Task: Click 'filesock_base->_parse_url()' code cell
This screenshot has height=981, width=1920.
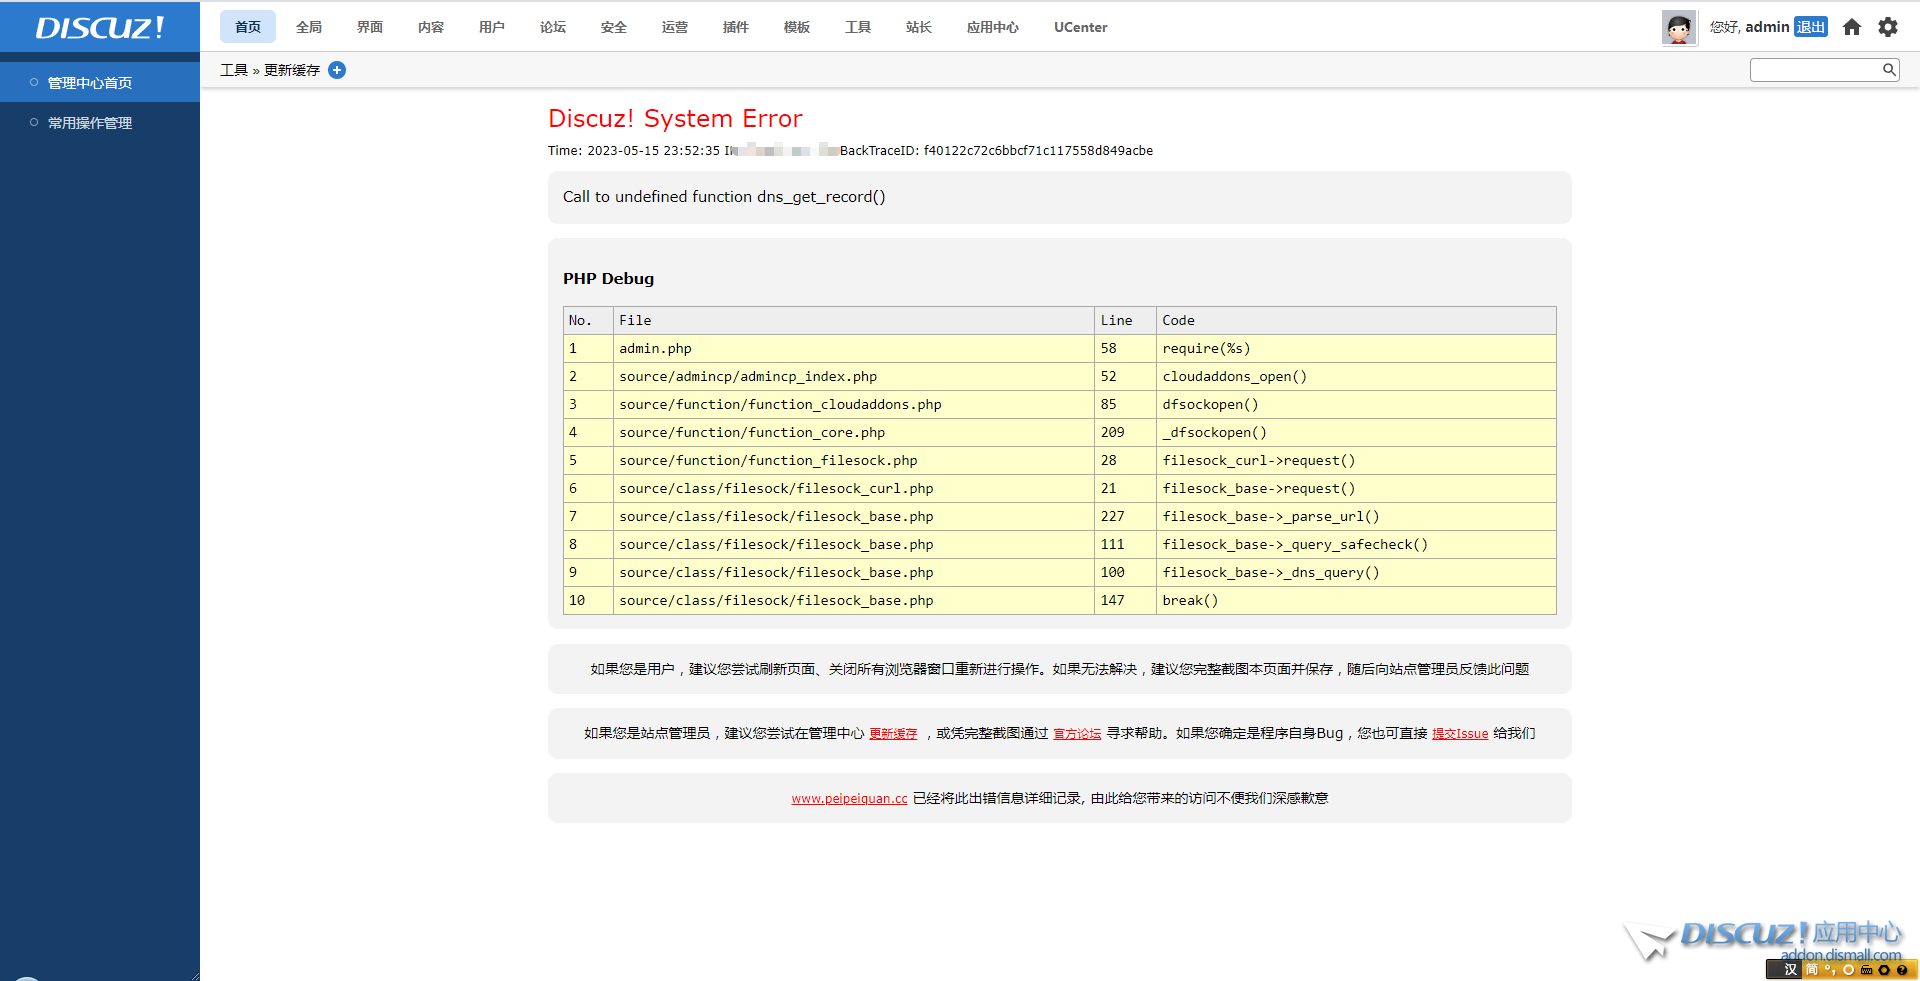Action: (x=1356, y=516)
